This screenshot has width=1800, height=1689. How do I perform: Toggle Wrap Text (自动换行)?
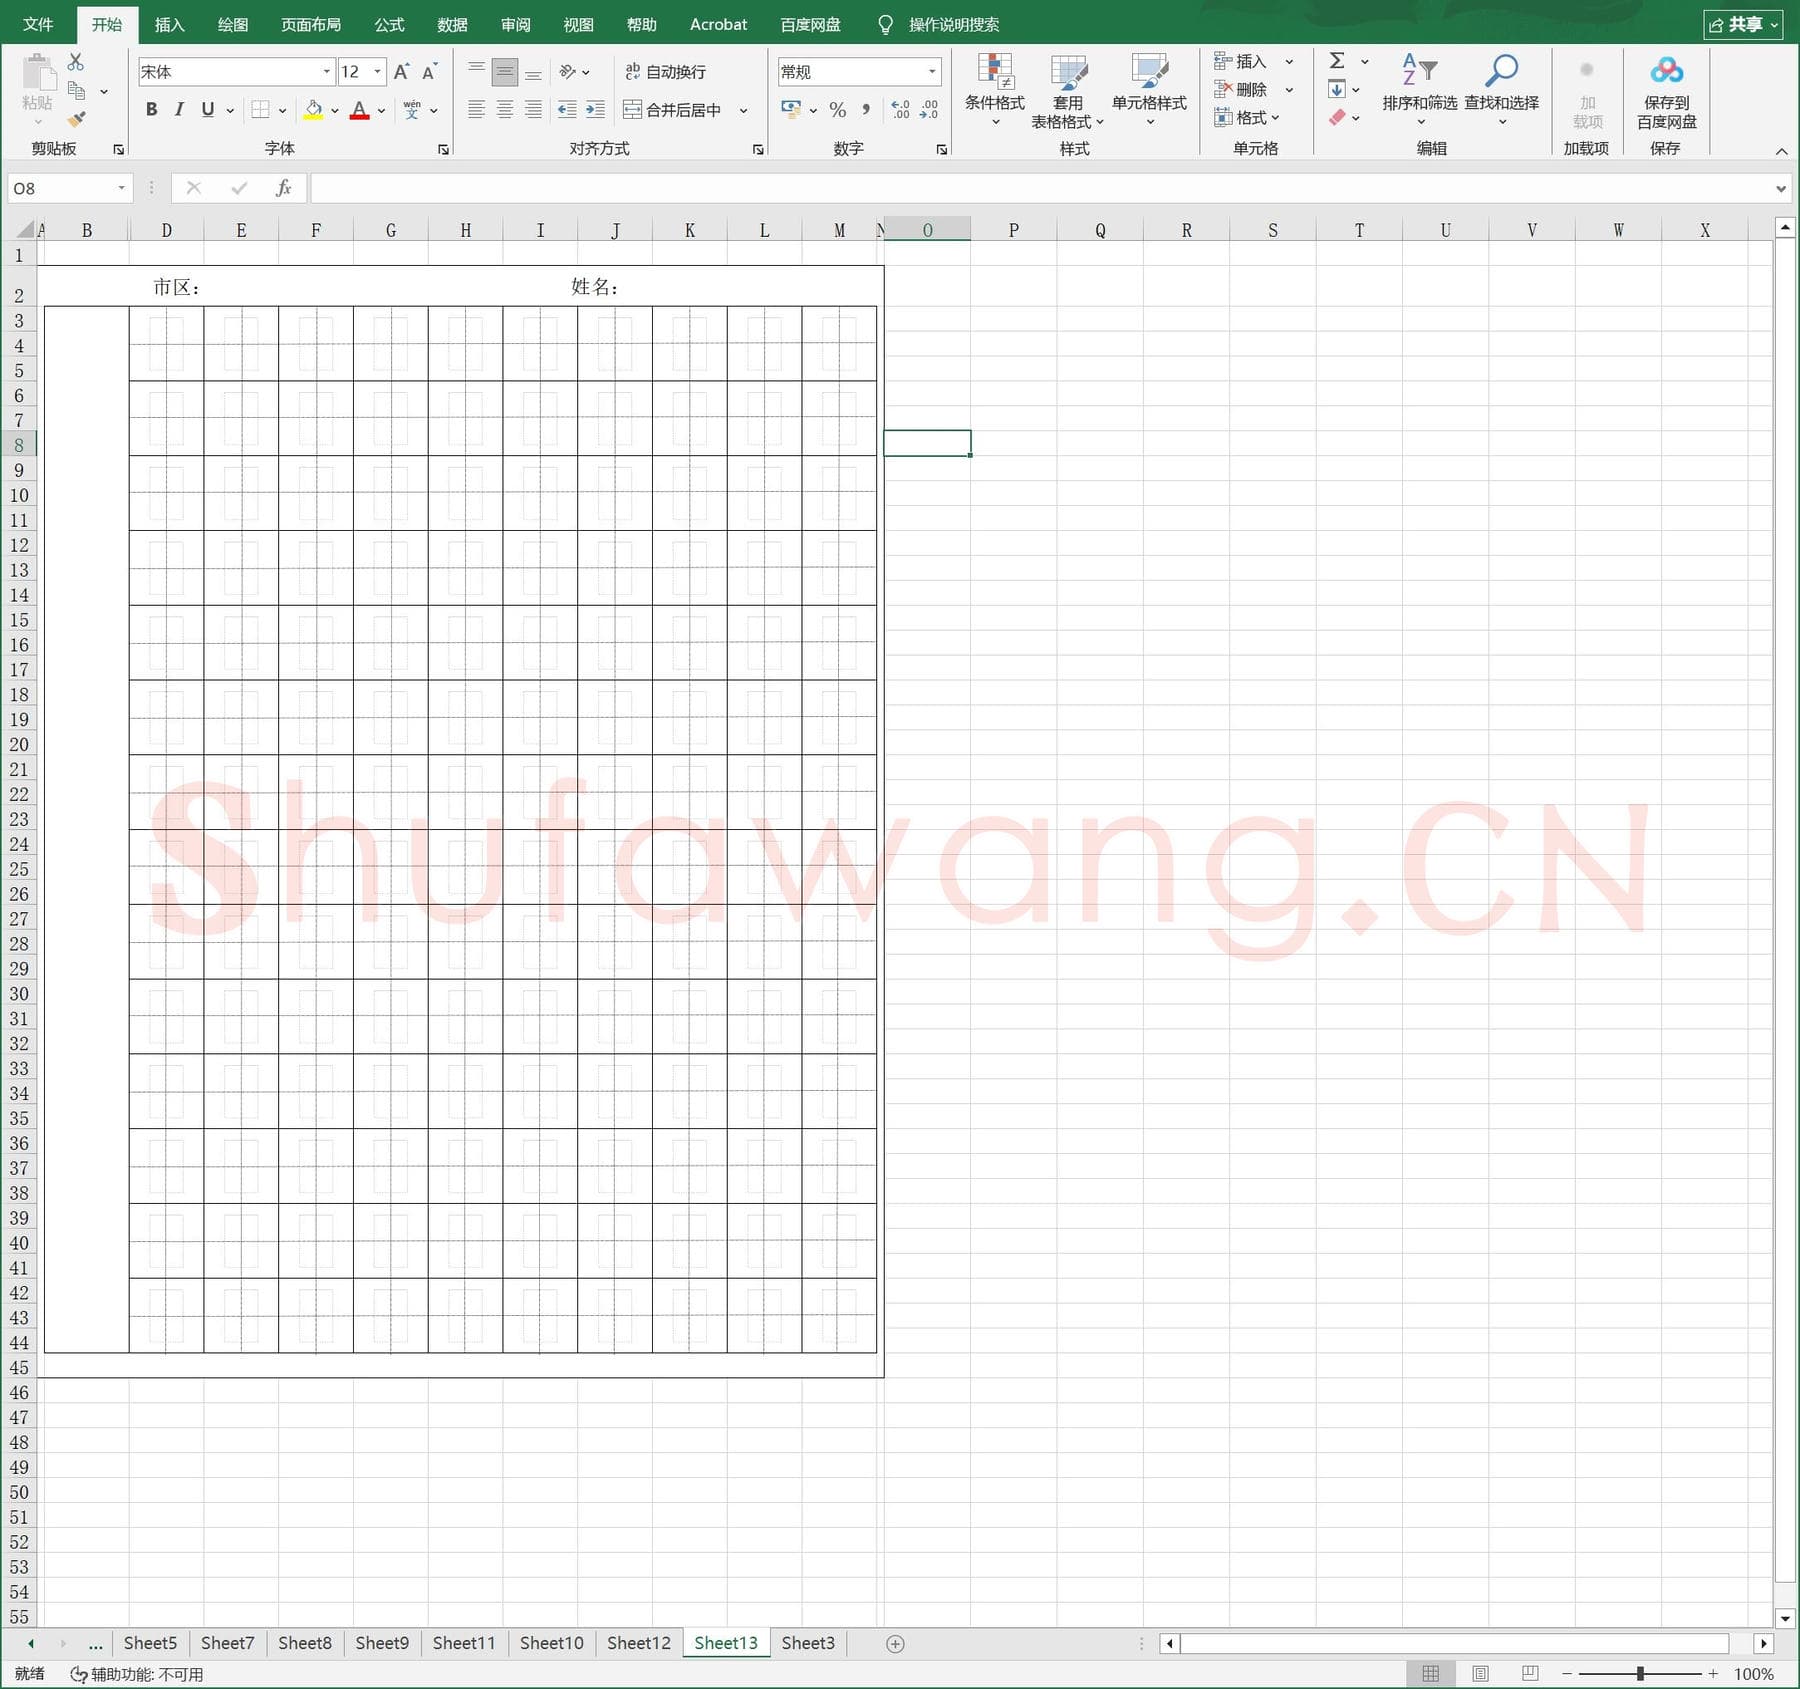(666, 72)
